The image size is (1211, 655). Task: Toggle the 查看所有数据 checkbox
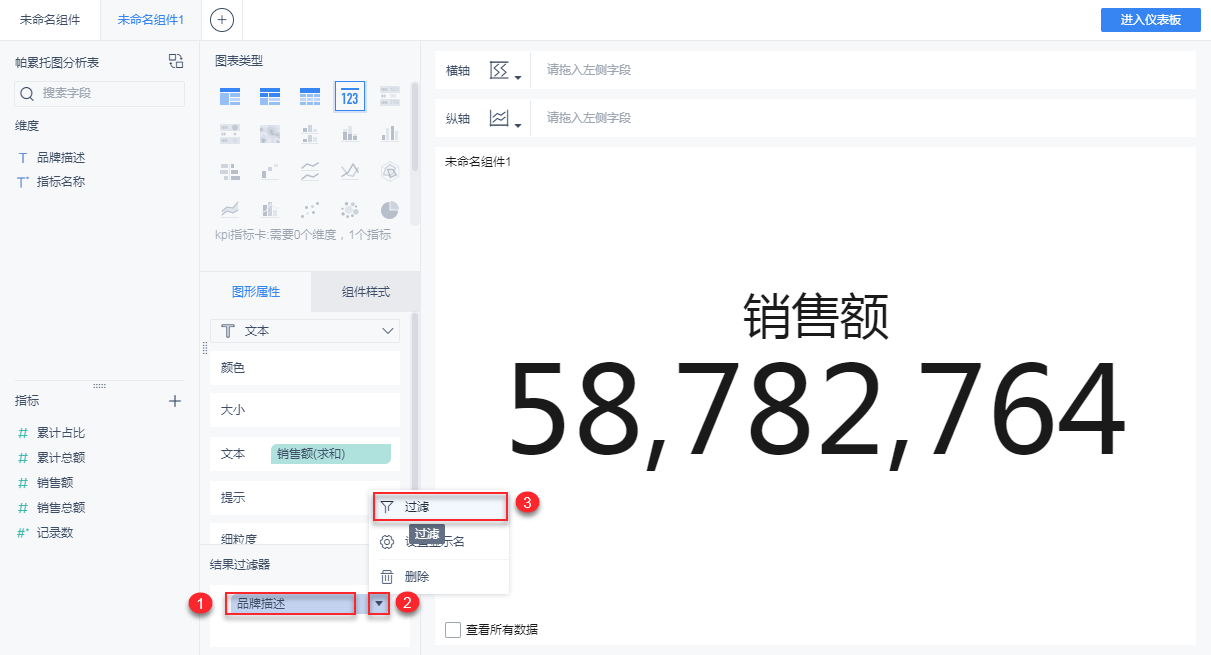[x=453, y=630]
